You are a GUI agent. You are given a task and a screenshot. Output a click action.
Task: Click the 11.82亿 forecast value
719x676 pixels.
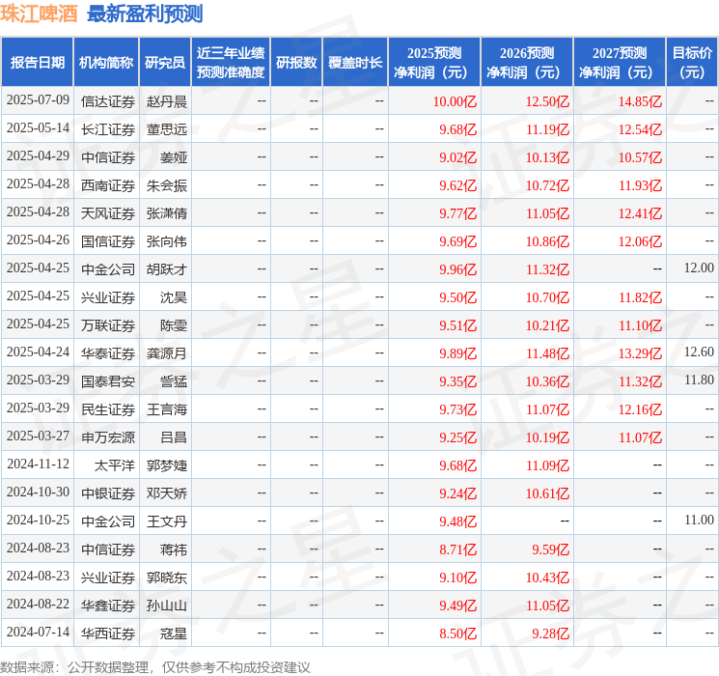click(x=640, y=297)
